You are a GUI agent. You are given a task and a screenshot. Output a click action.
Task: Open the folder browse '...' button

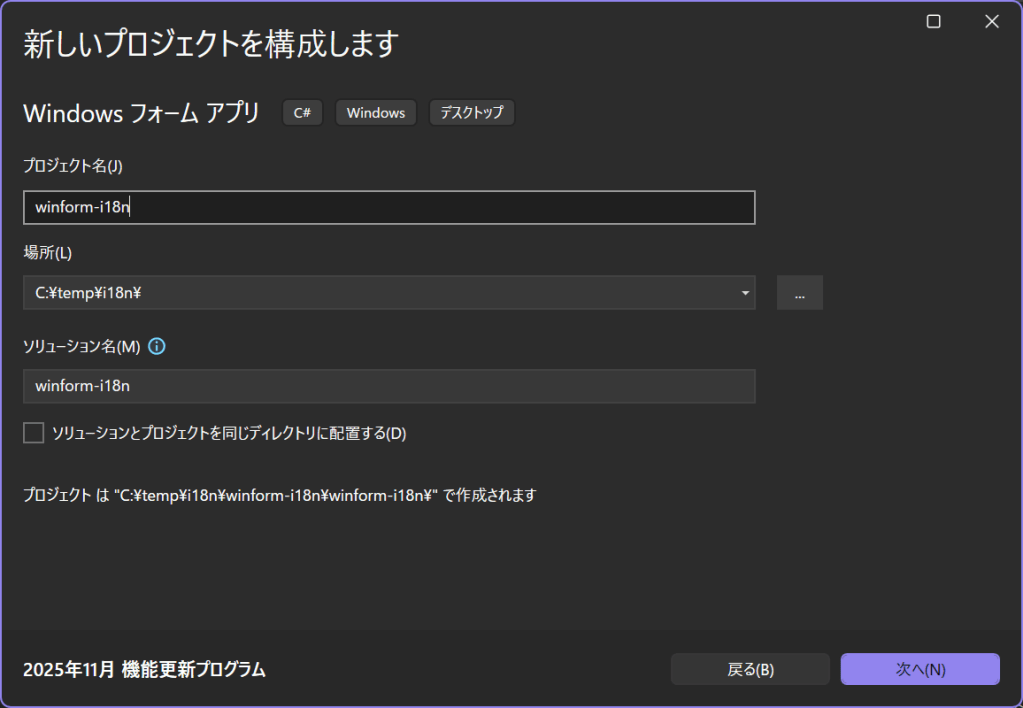[x=799, y=293]
